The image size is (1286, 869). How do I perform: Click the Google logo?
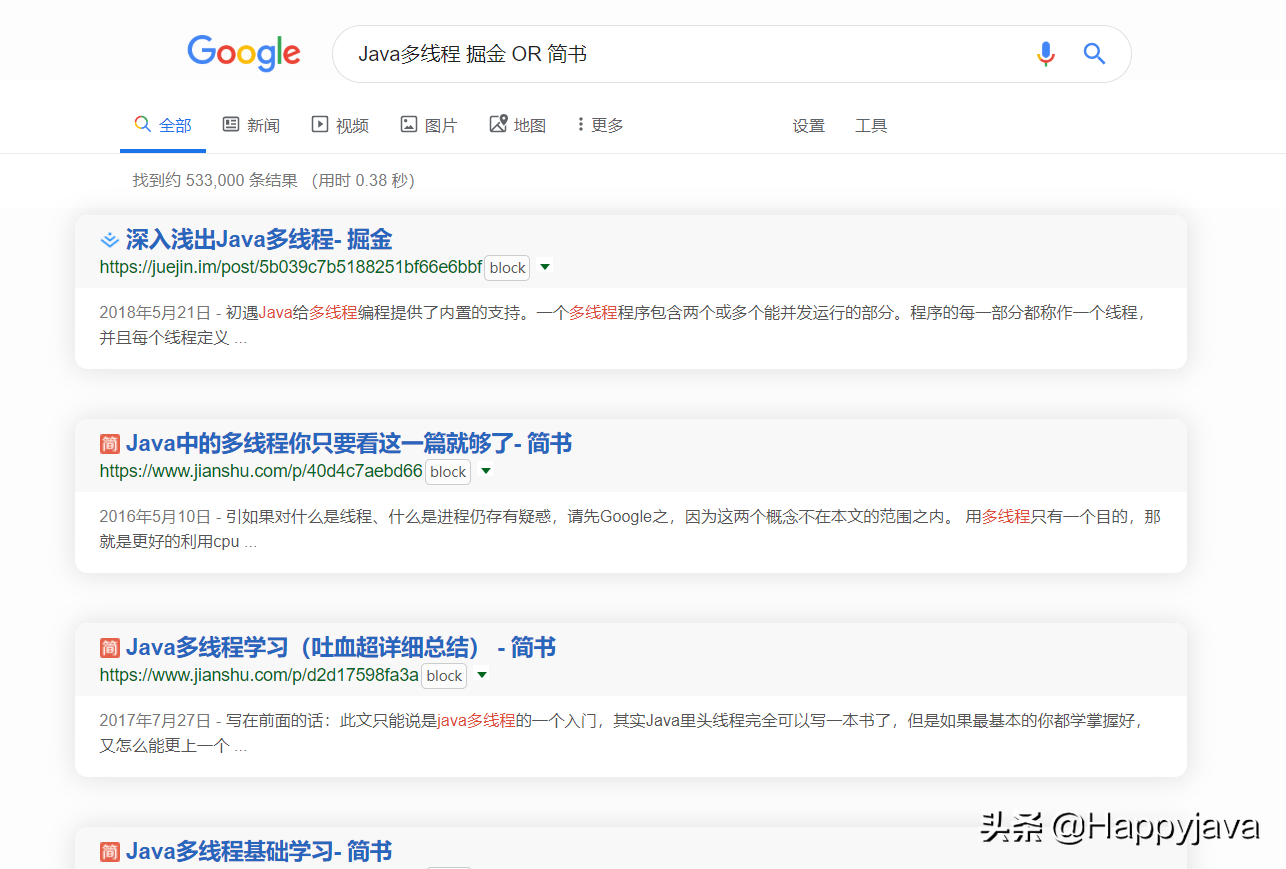244,53
